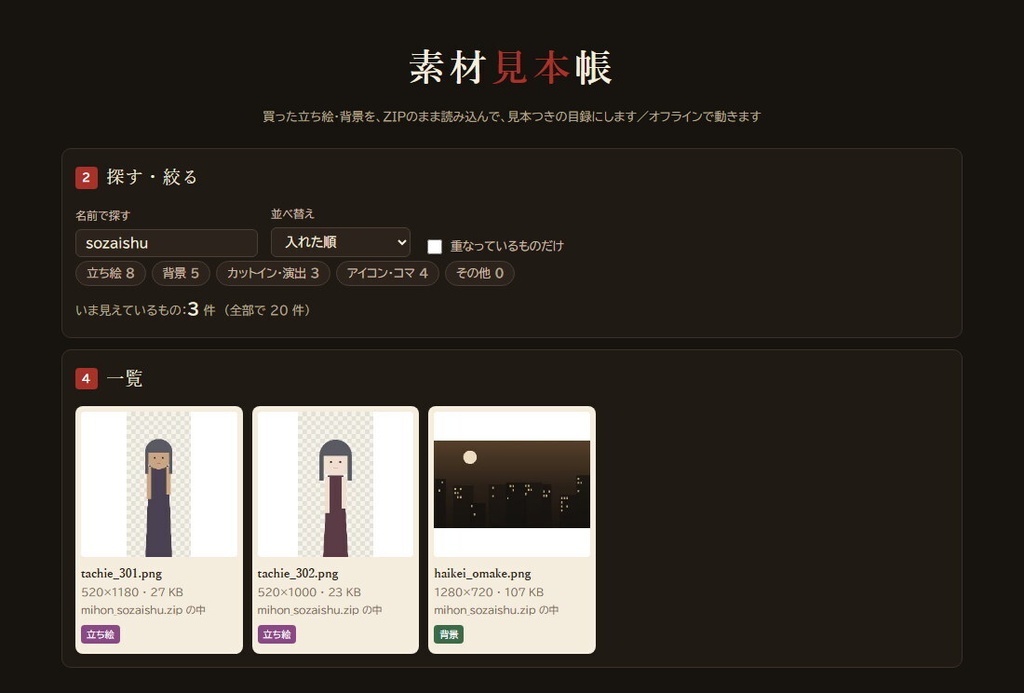Image resolution: width=1024 pixels, height=693 pixels.
Task: Click the haikei_omake.png file name
Action: [x=483, y=573]
